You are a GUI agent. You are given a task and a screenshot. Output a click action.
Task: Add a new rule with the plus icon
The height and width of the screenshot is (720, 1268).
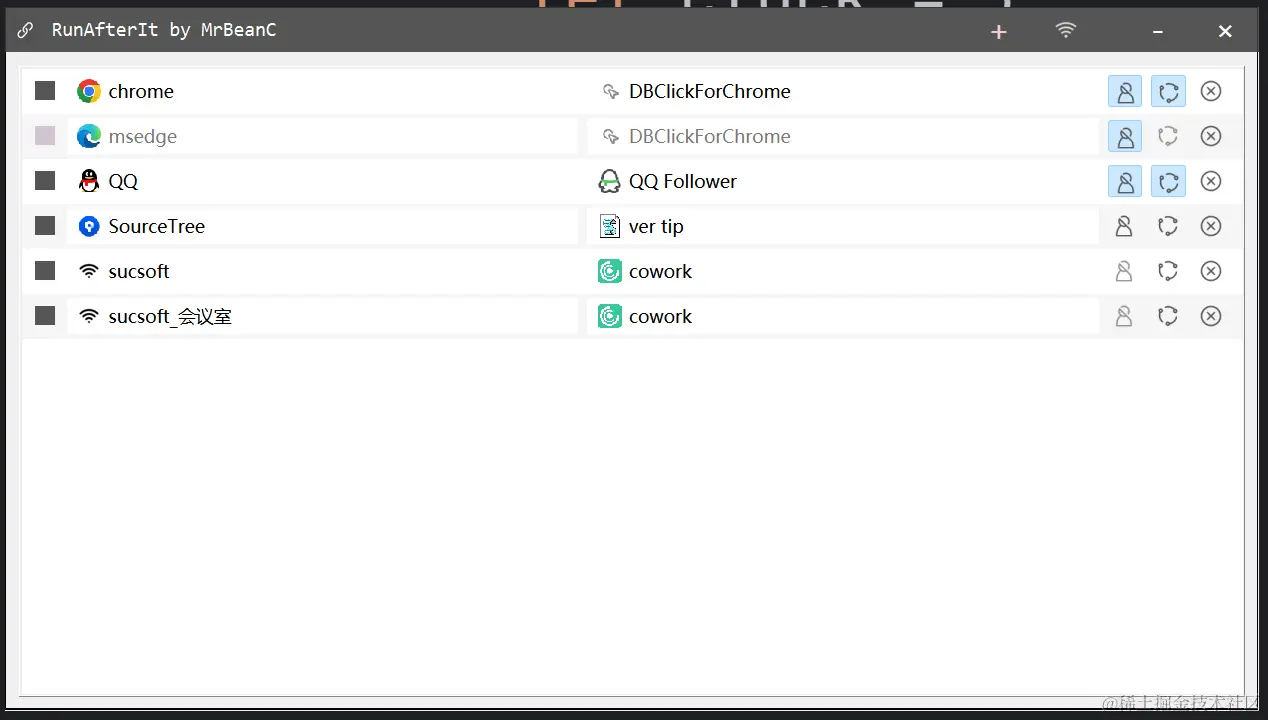[998, 32]
